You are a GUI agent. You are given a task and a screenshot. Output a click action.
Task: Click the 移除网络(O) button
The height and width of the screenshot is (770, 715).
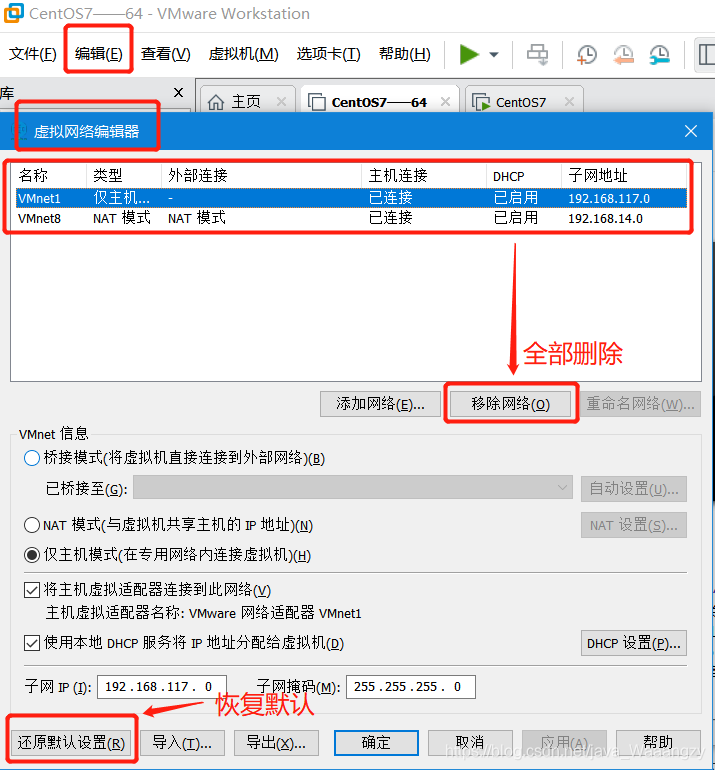511,404
